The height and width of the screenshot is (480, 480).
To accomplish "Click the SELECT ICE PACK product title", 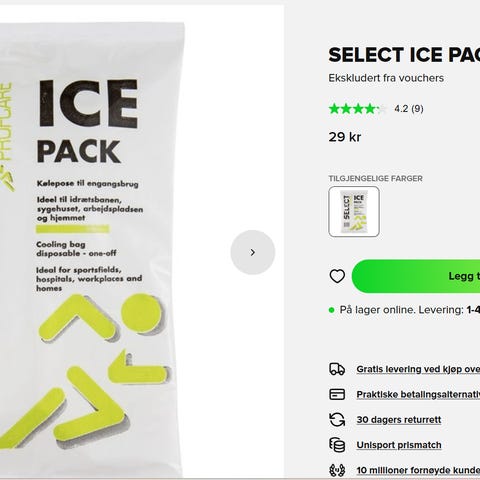I will (404, 55).
